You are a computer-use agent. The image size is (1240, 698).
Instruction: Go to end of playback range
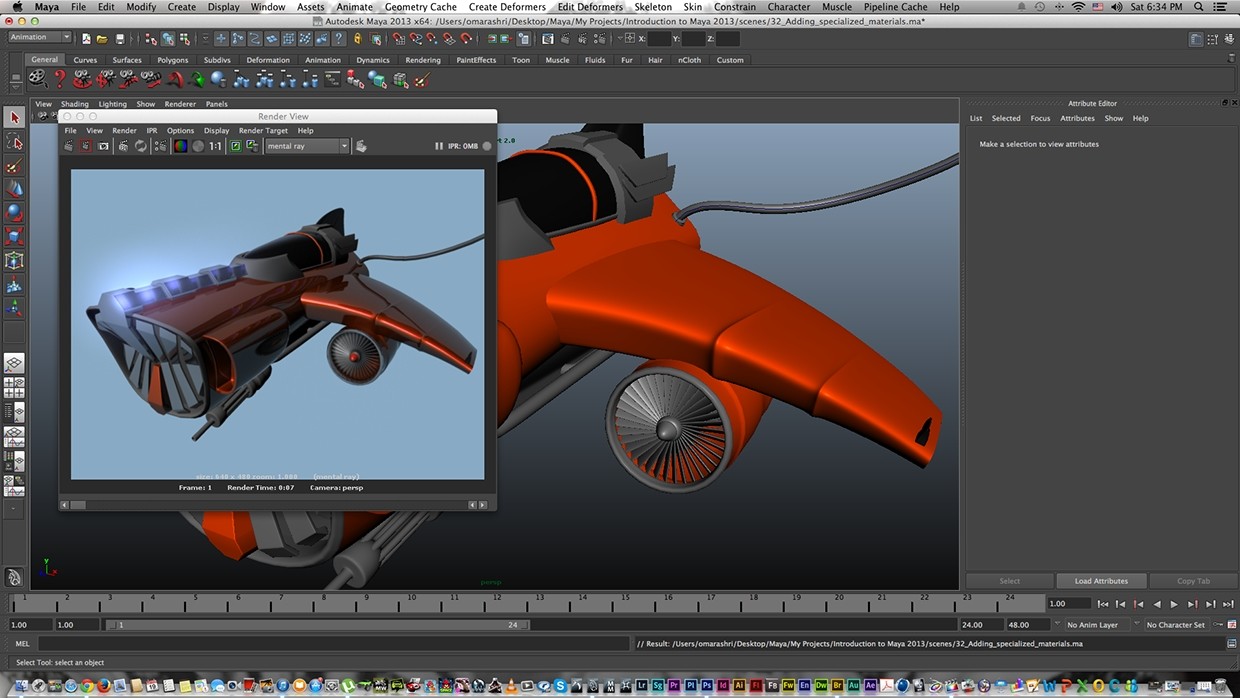coord(1228,604)
